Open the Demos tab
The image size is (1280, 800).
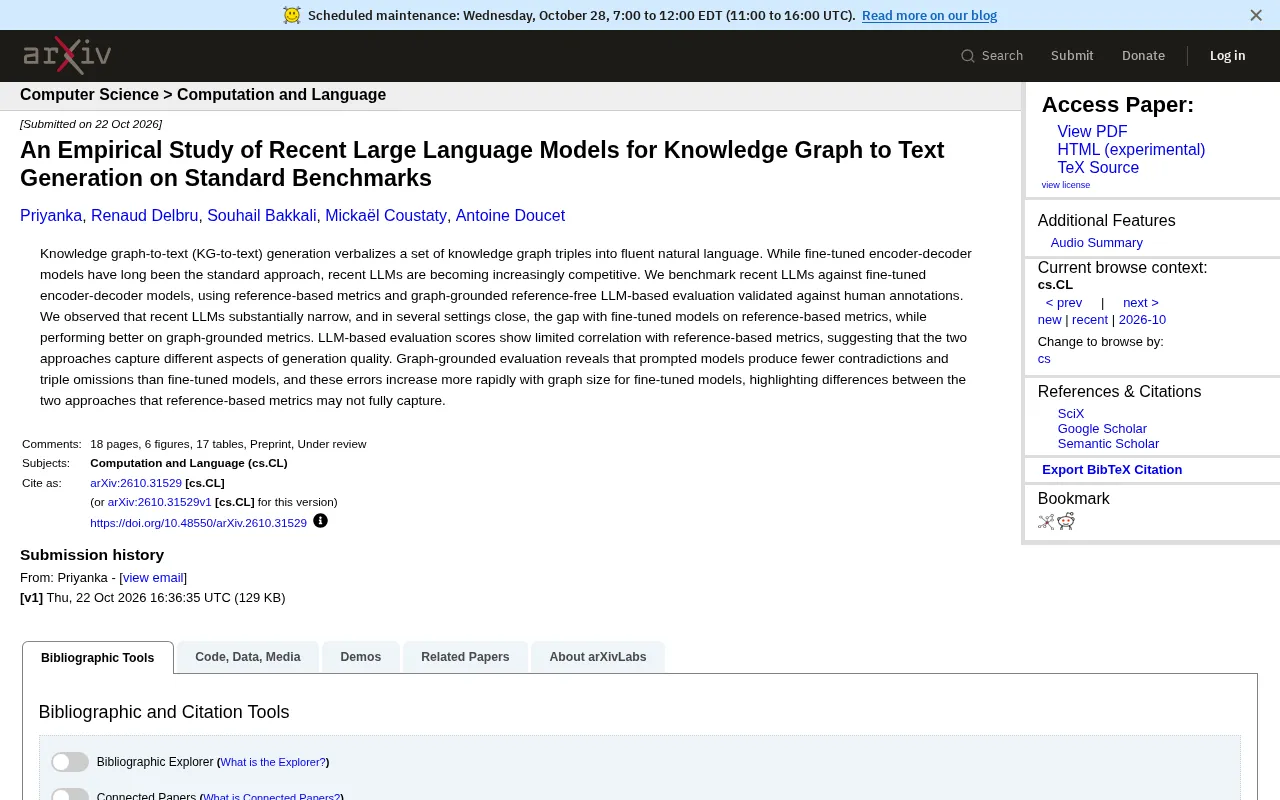click(x=361, y=657)
